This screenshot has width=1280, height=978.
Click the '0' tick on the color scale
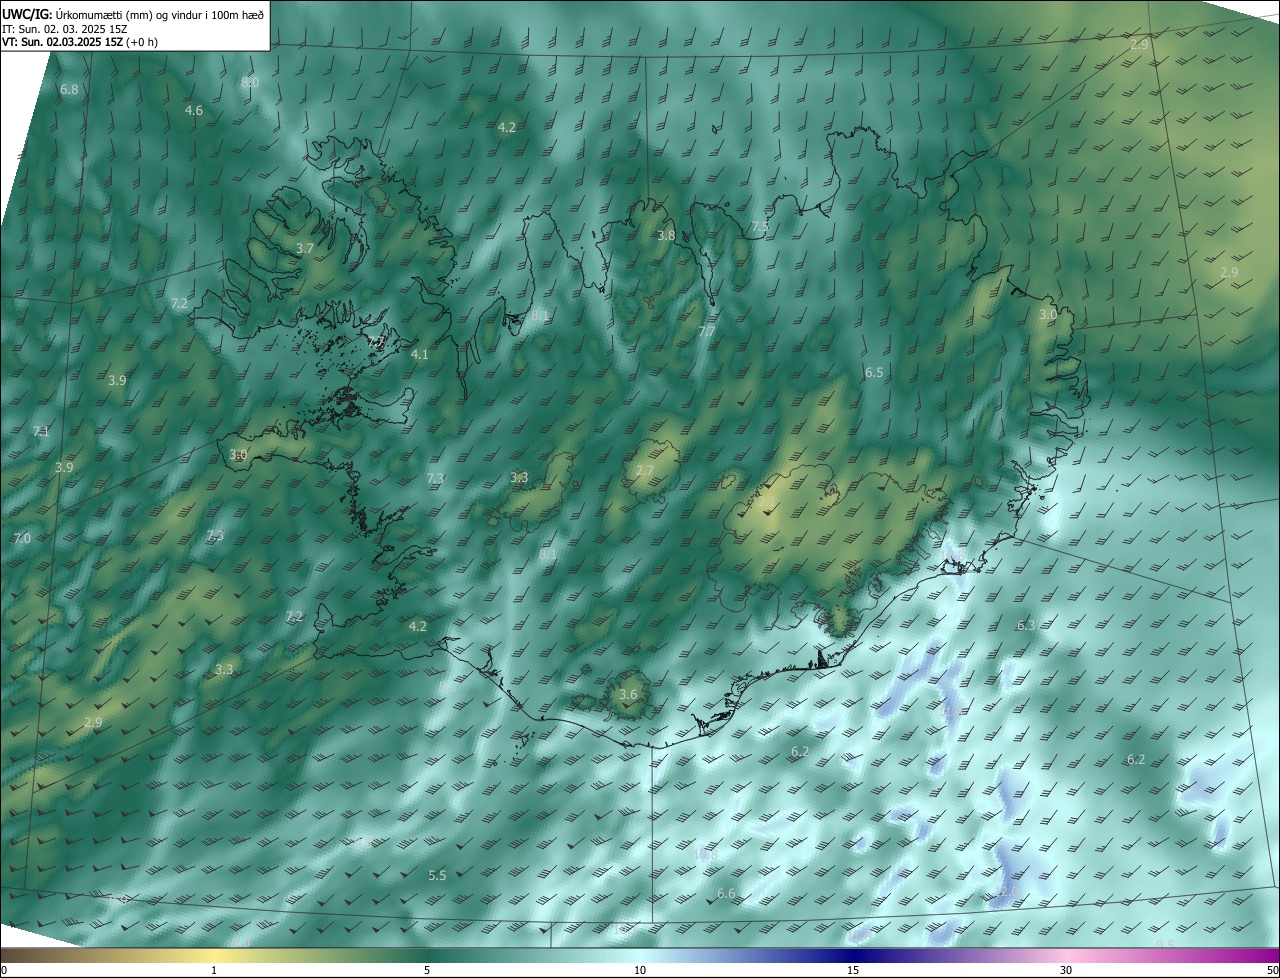coord(4,970)
